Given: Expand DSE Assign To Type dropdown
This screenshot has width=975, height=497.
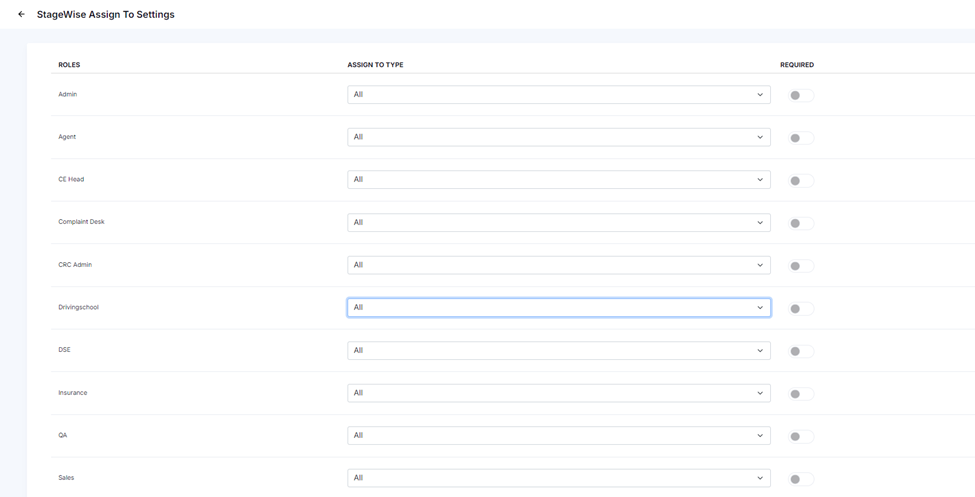Looking at the screenshot, I should point(558,351).
